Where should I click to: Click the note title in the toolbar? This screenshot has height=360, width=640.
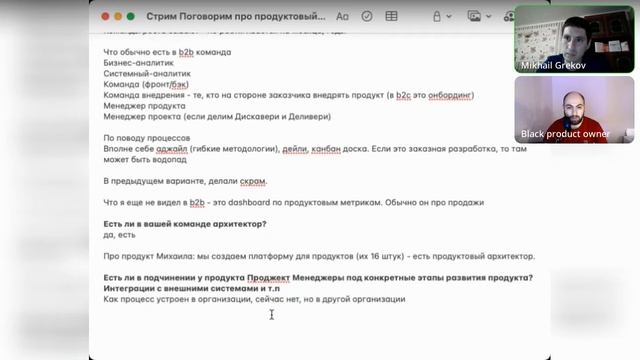[236, 16]
